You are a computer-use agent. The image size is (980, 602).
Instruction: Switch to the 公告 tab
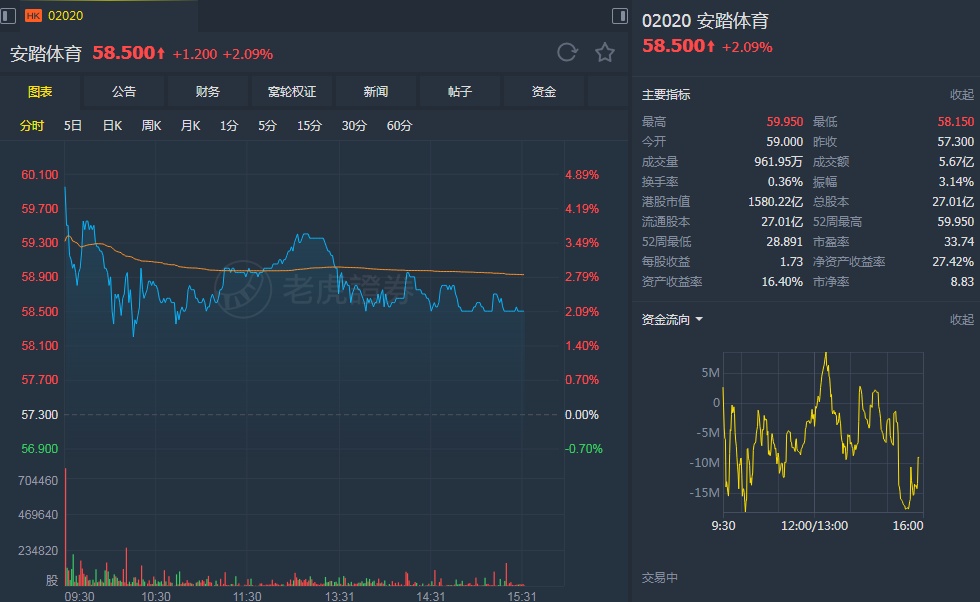pos(124,92)
